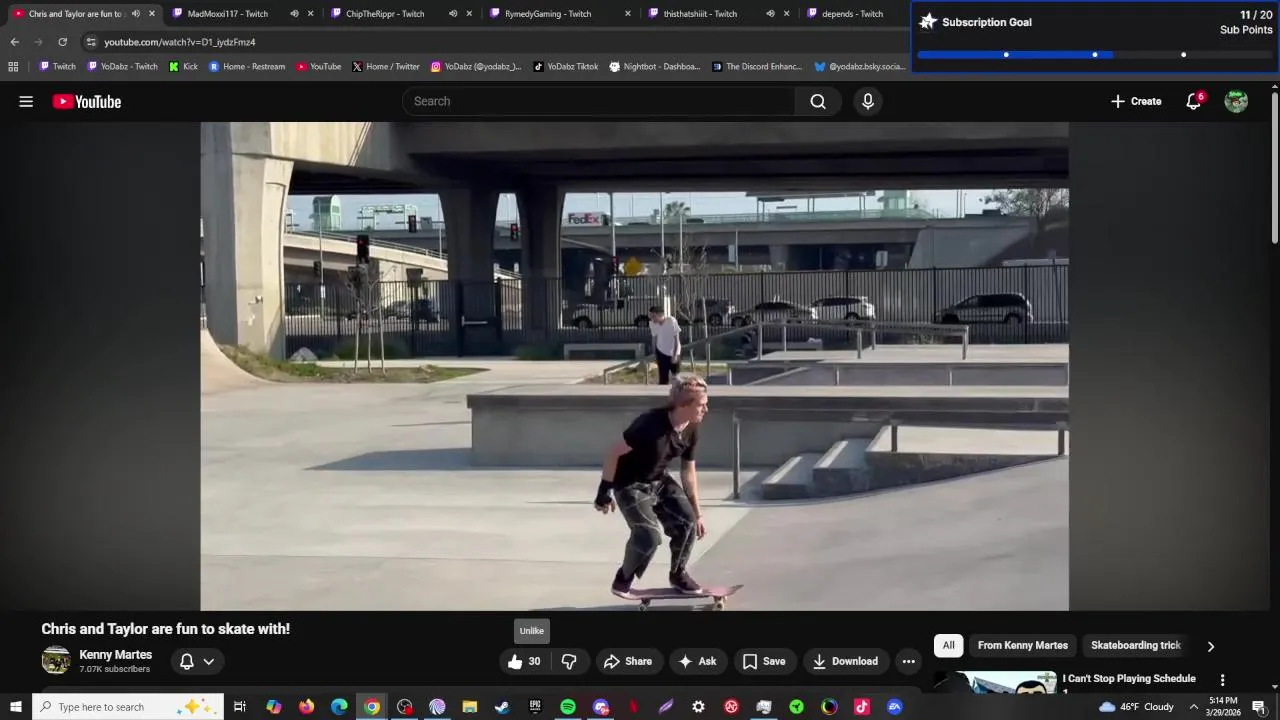
Task: Open Spotify from the taskbar
Action: pos(568,707)
